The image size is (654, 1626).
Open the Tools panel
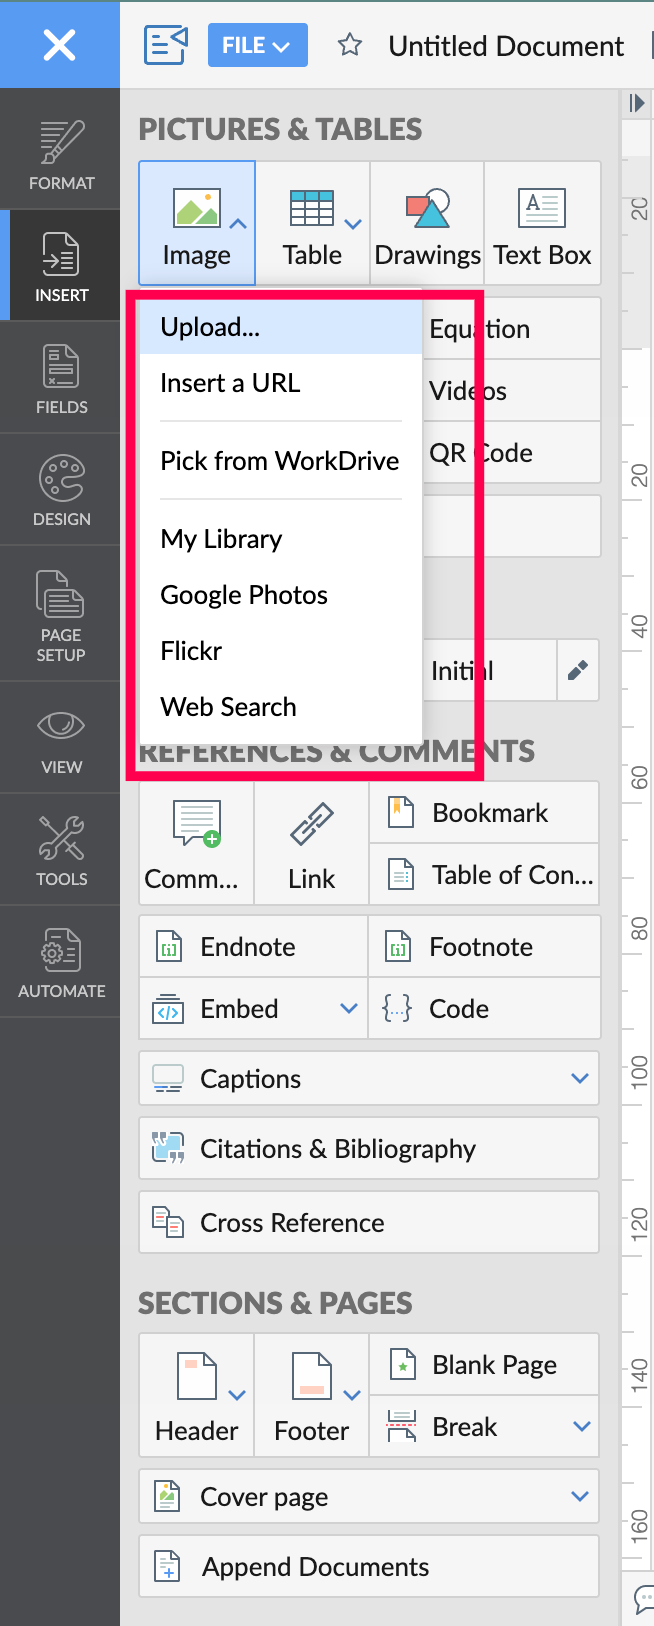[61, 850]
